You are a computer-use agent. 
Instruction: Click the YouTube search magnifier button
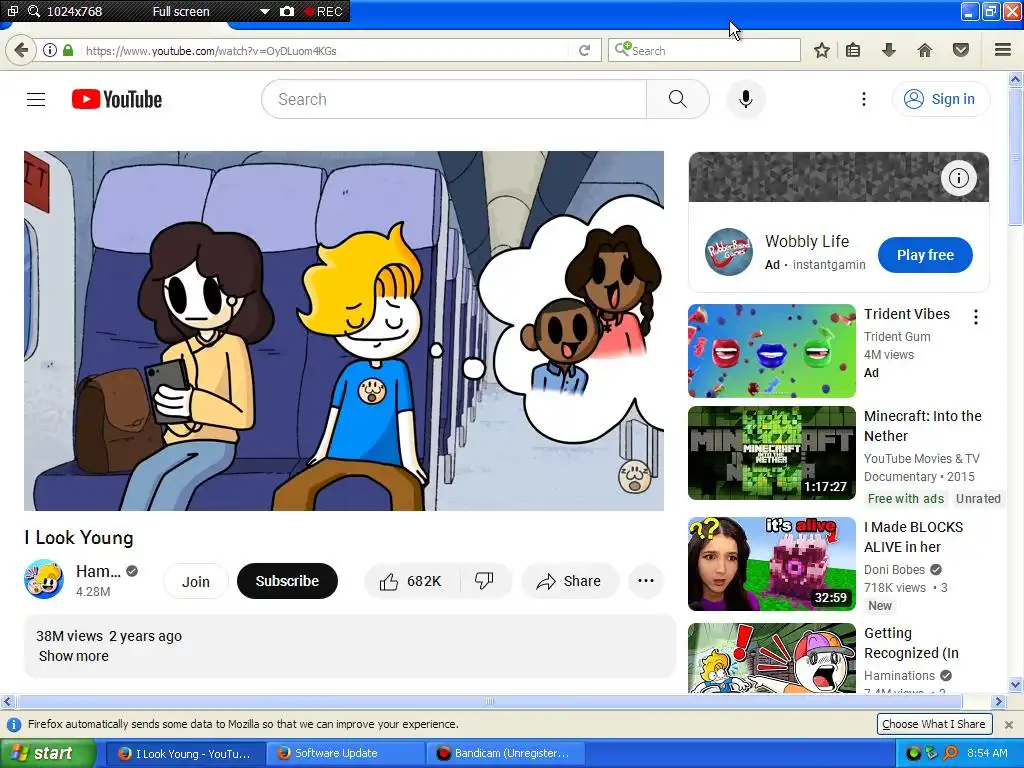pyautogui.click(x=677, y=99)
